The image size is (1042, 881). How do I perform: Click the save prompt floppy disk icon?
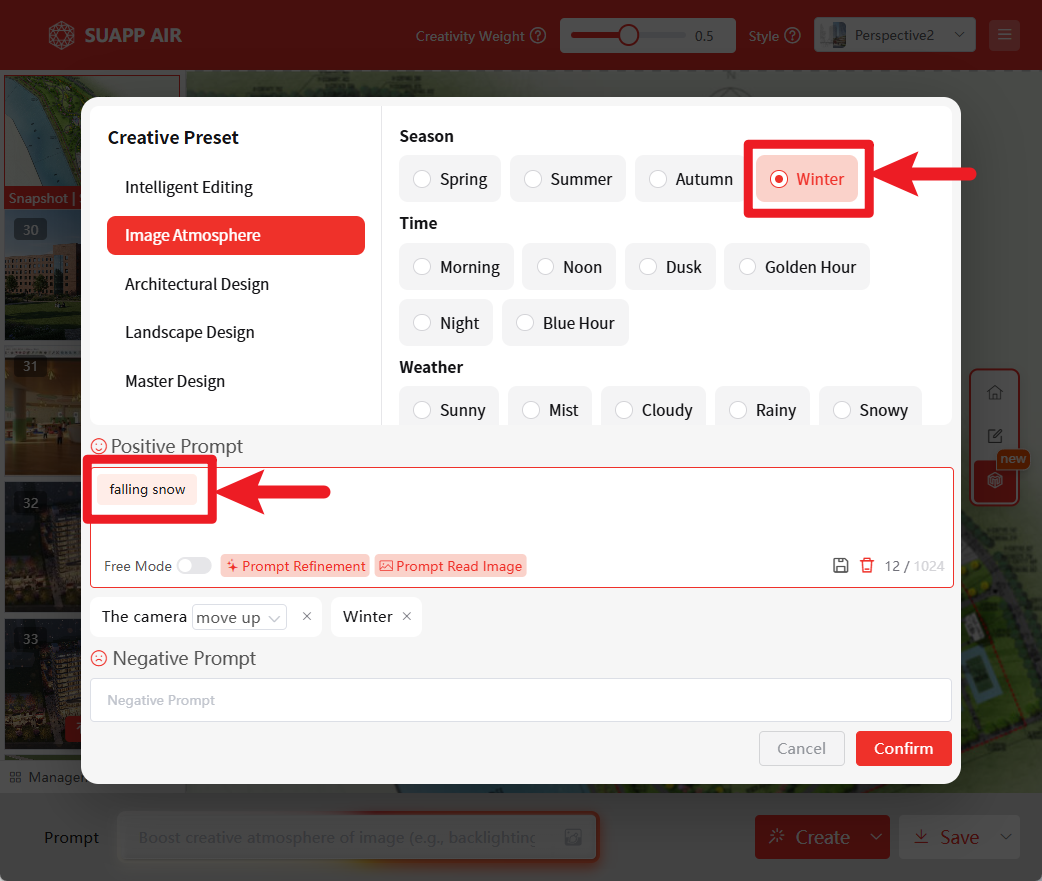click(841, 566)
